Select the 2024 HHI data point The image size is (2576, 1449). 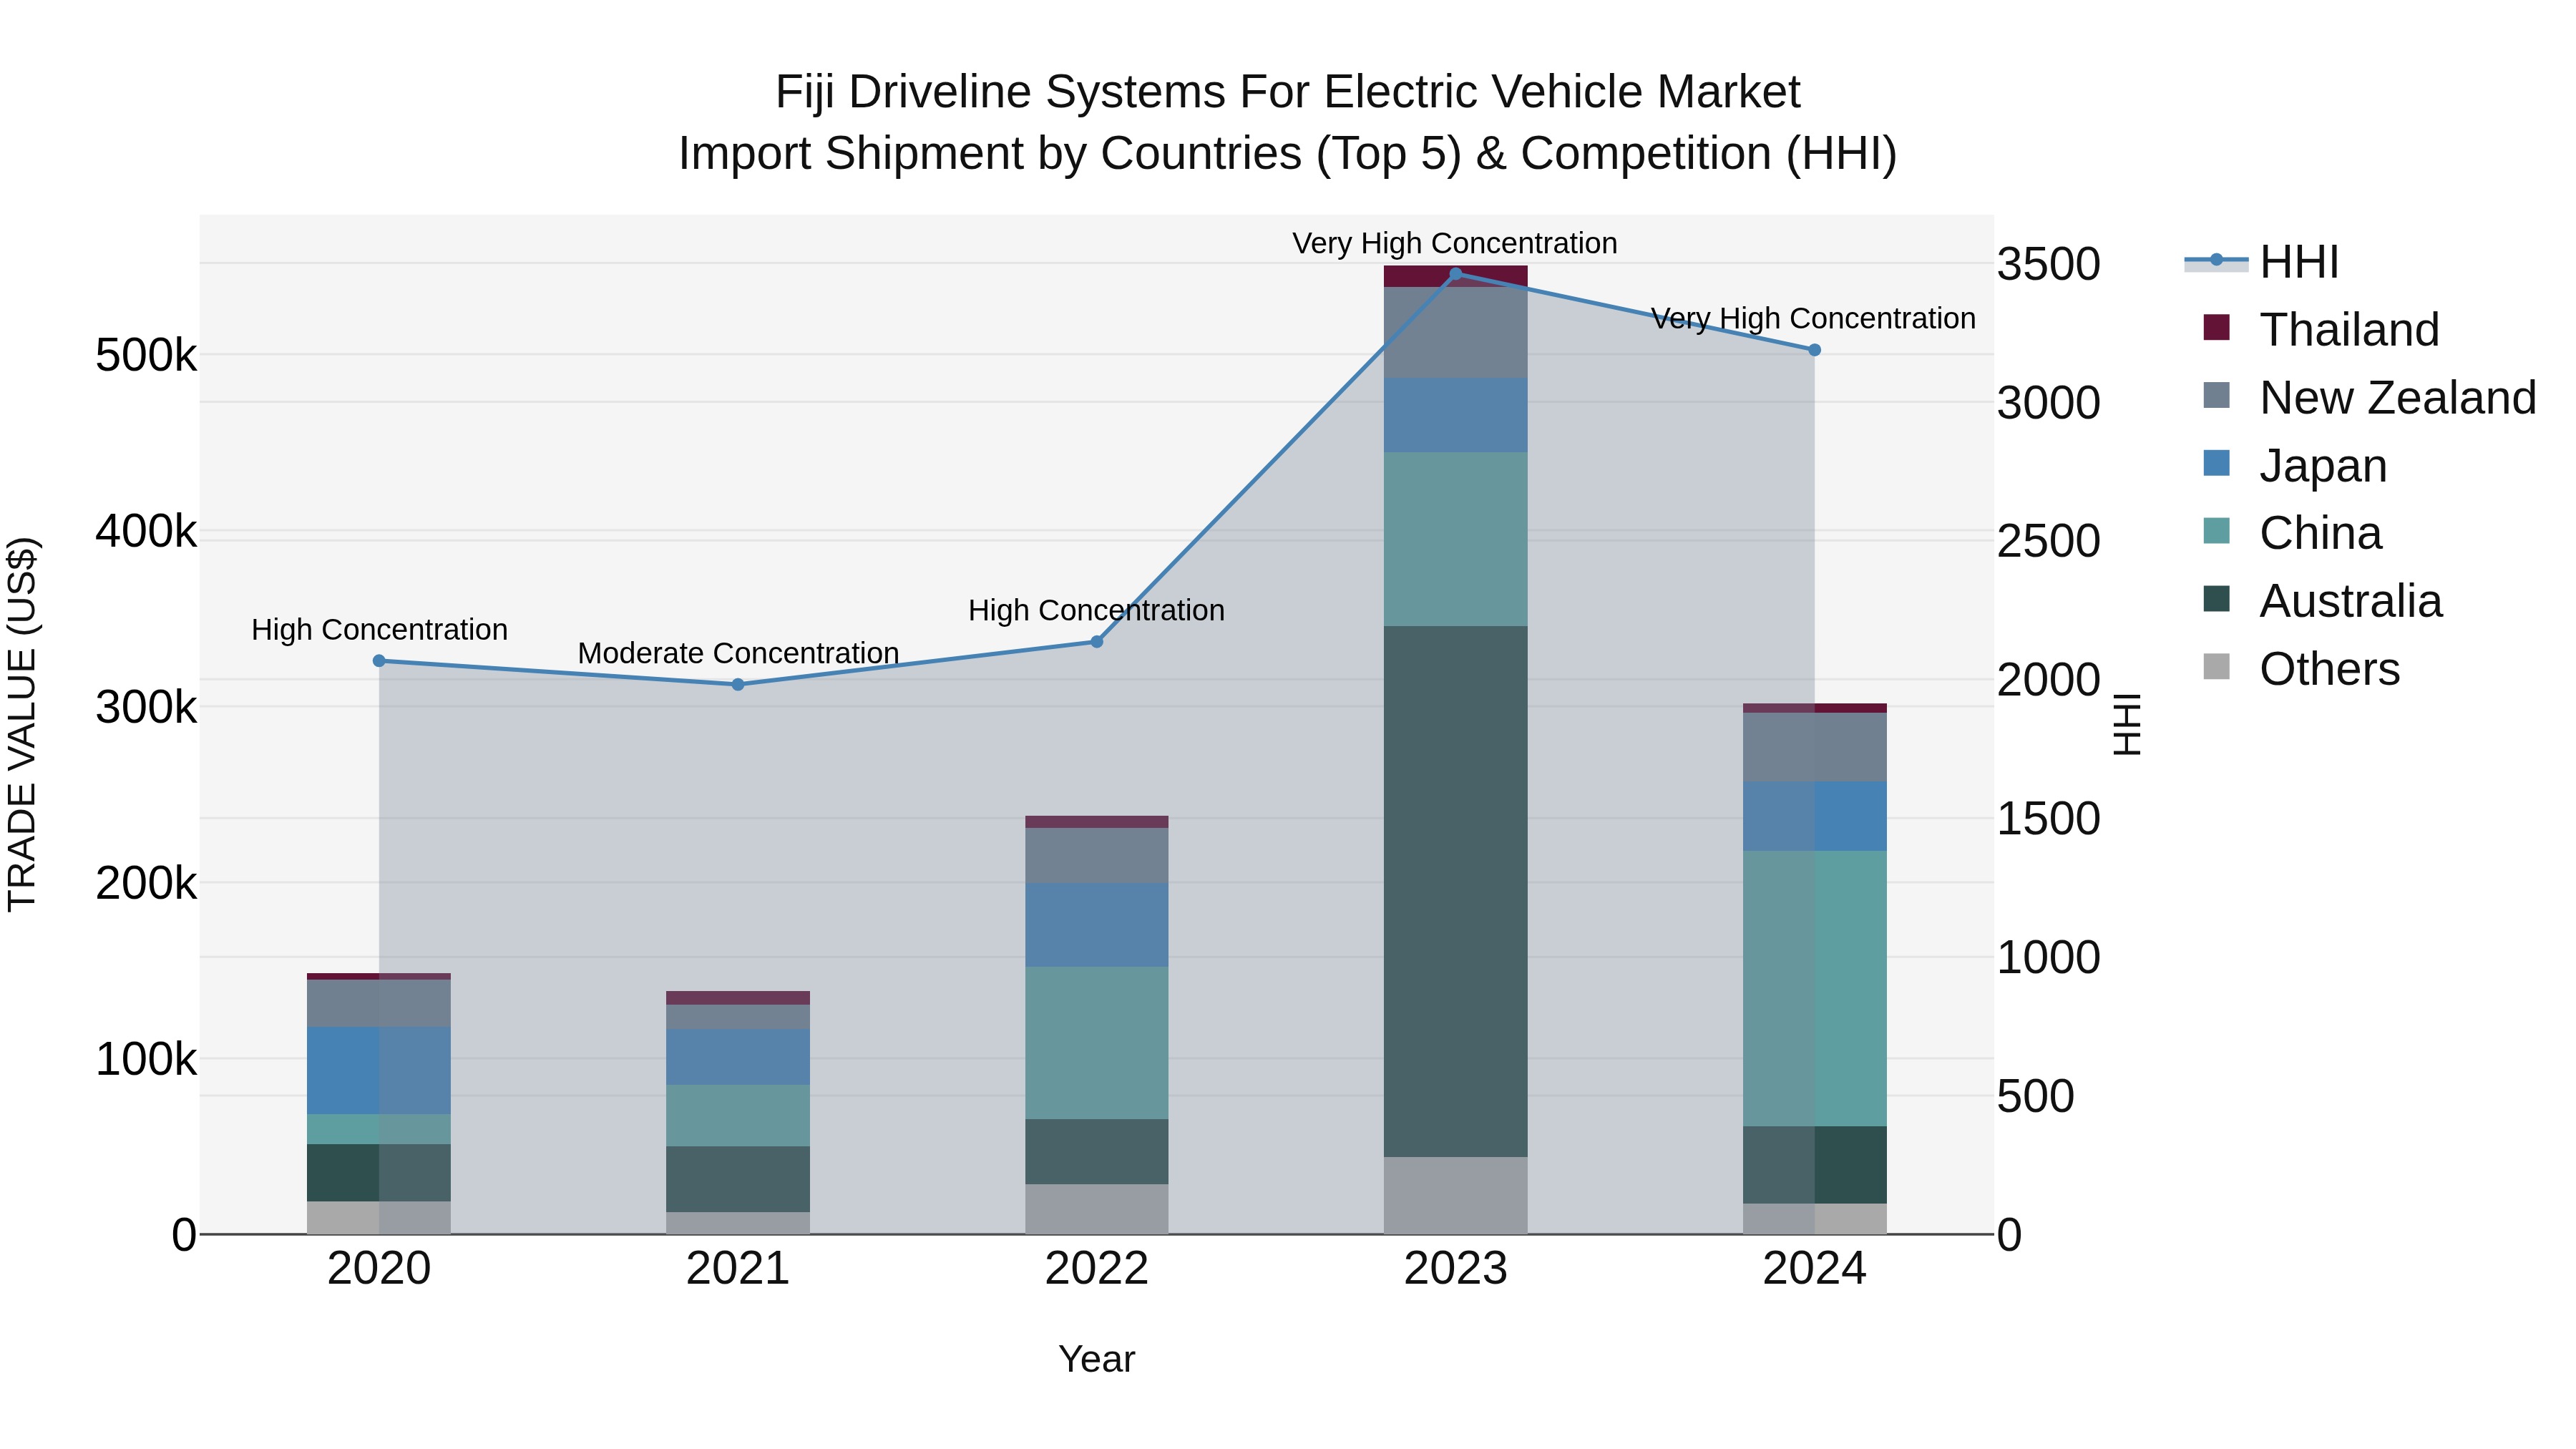click(1815, 350)
